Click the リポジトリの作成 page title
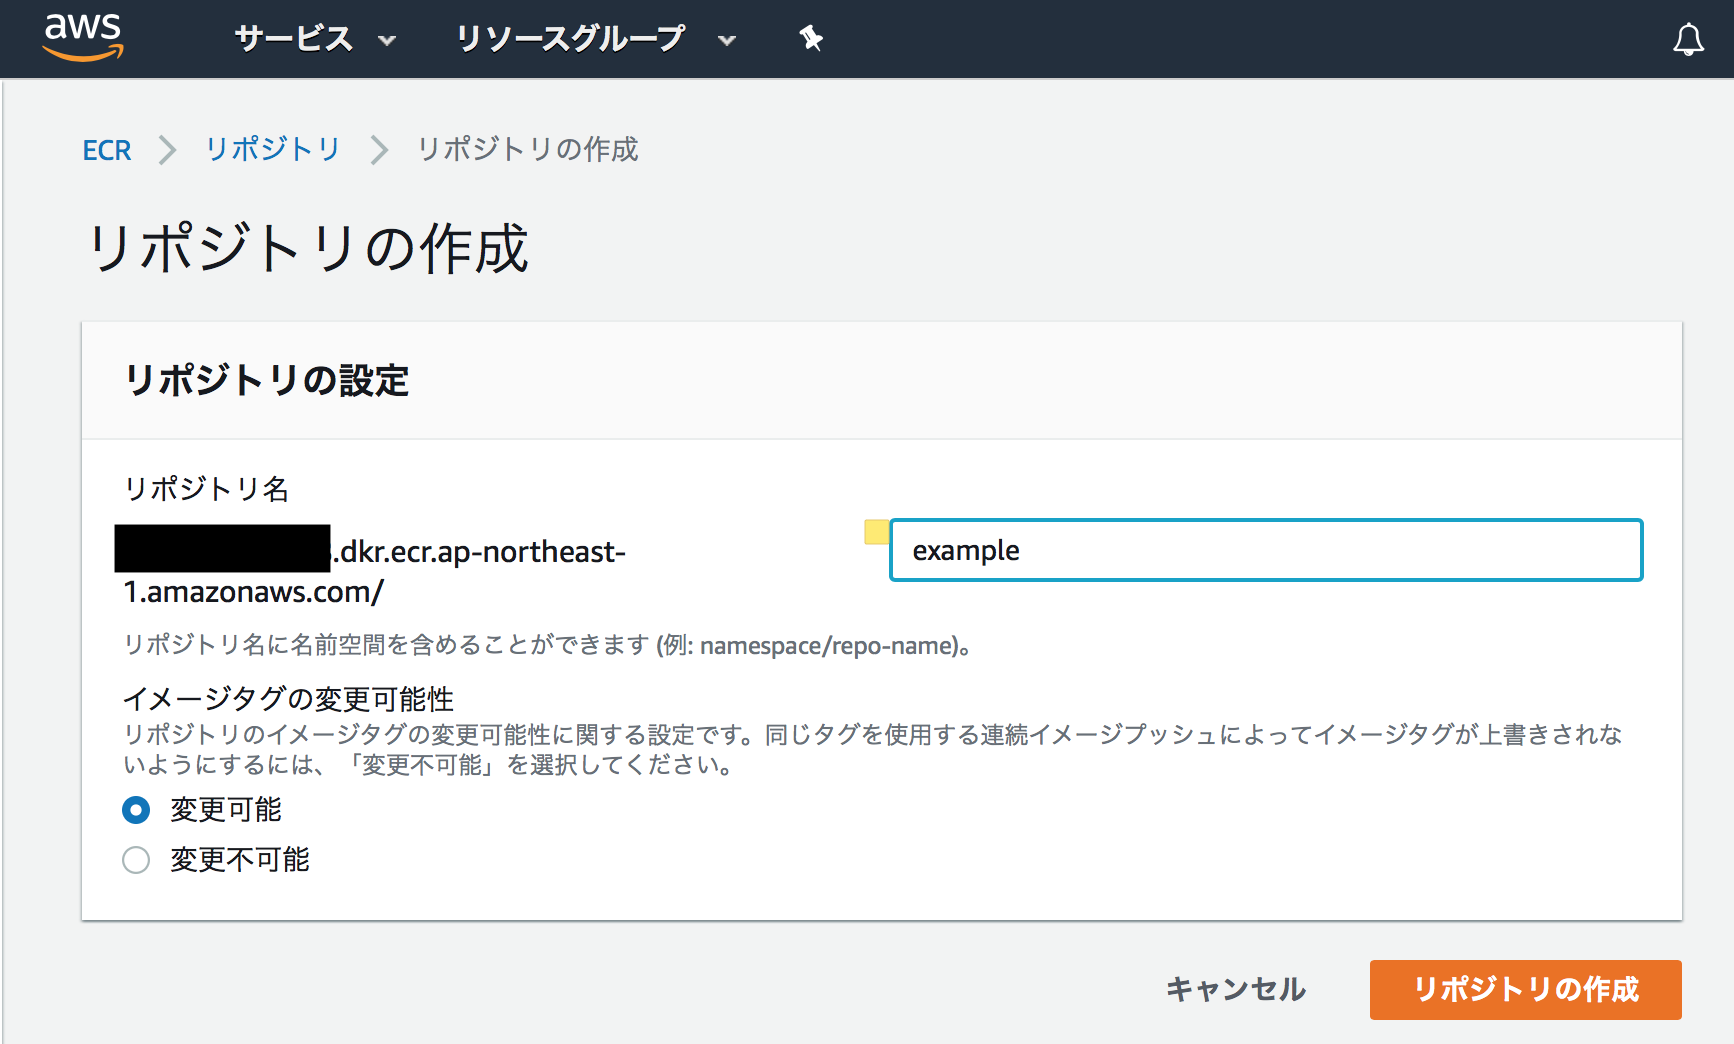 308,248
